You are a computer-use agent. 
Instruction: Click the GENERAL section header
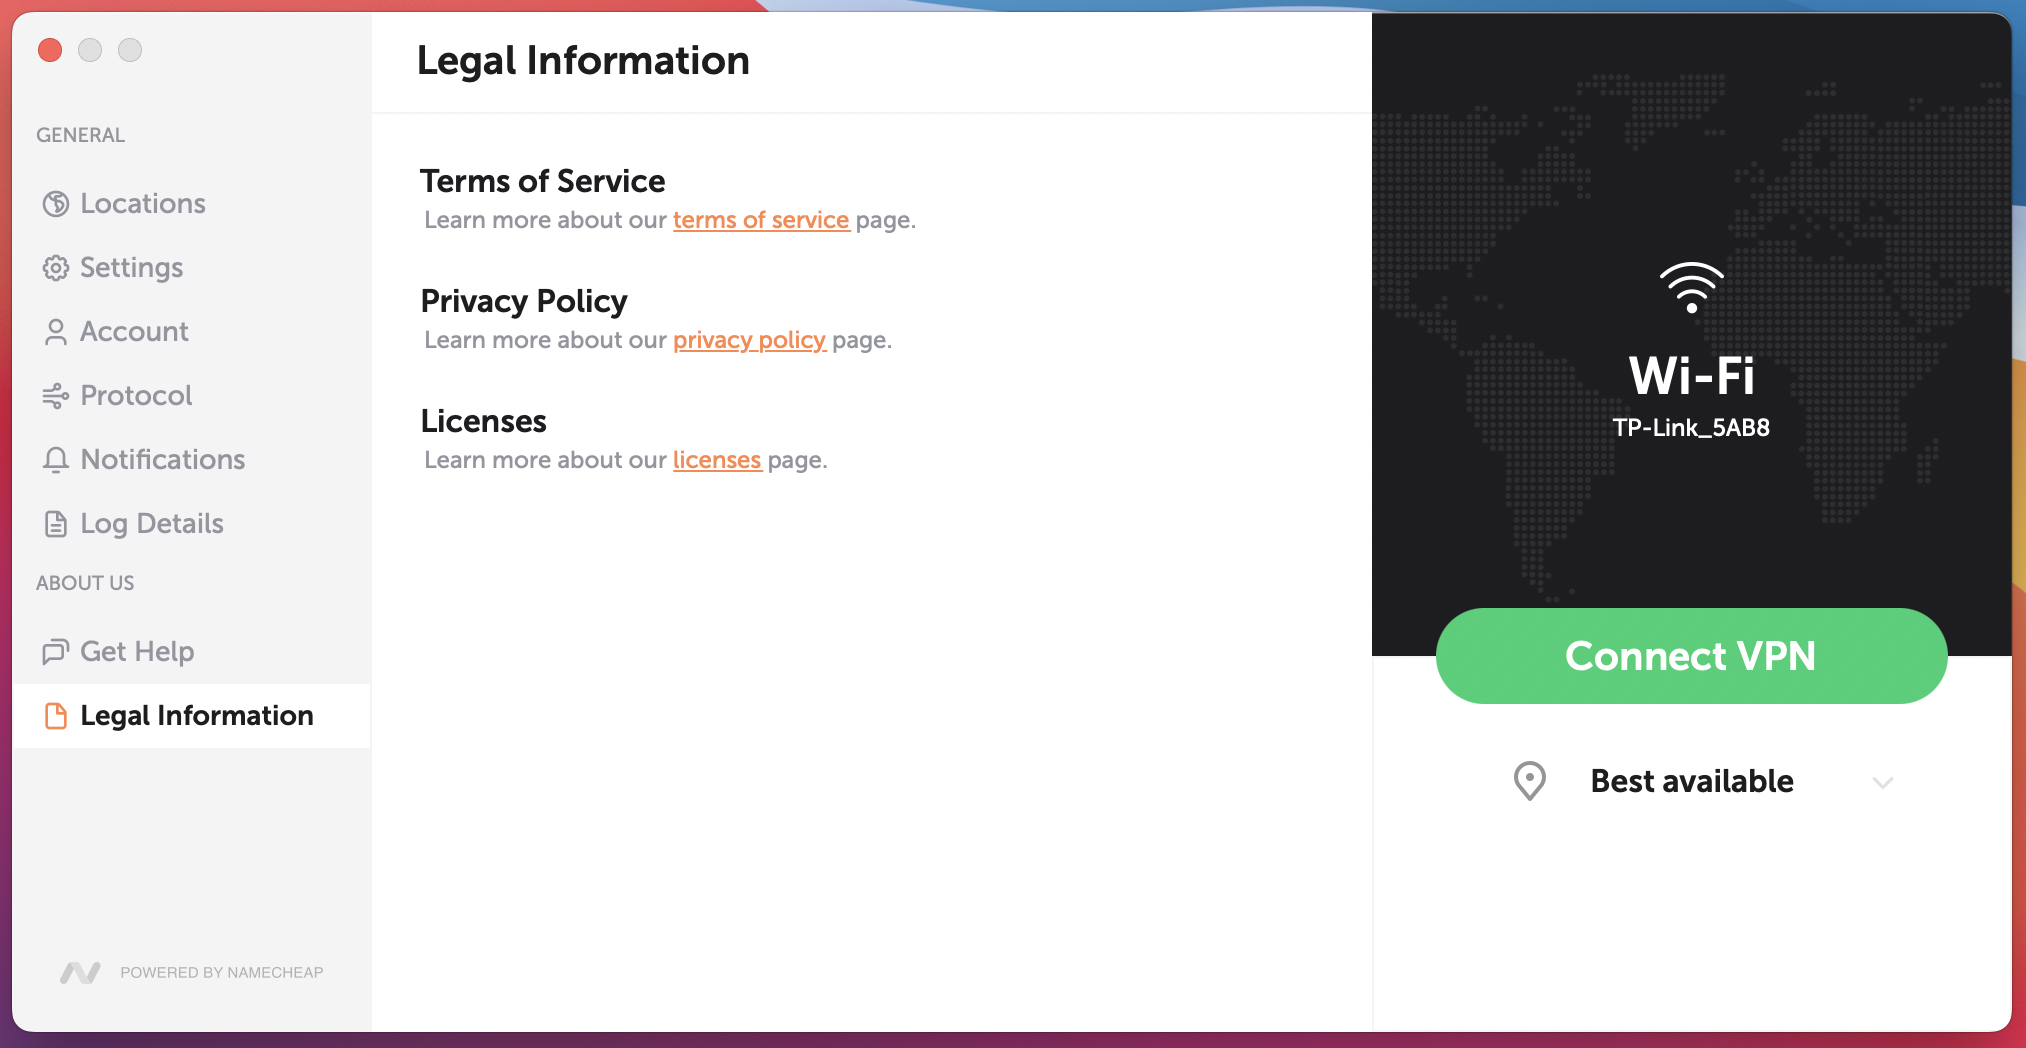click(81, 135)
